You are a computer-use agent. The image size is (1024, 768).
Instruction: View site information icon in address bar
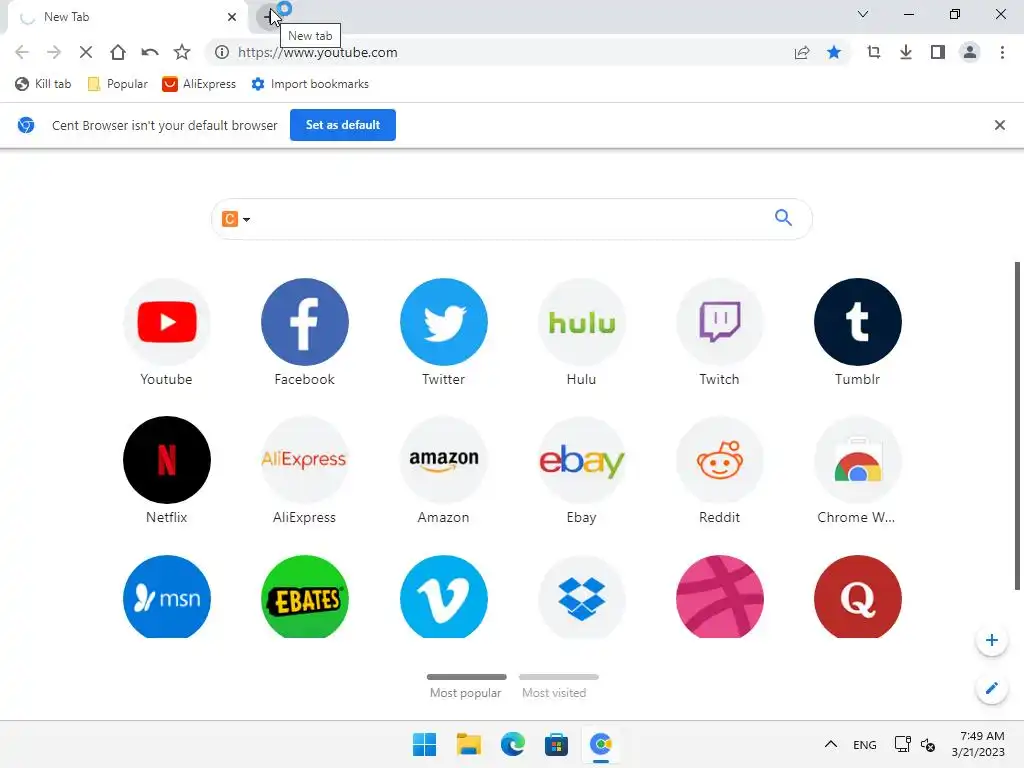tap(222, 52)
